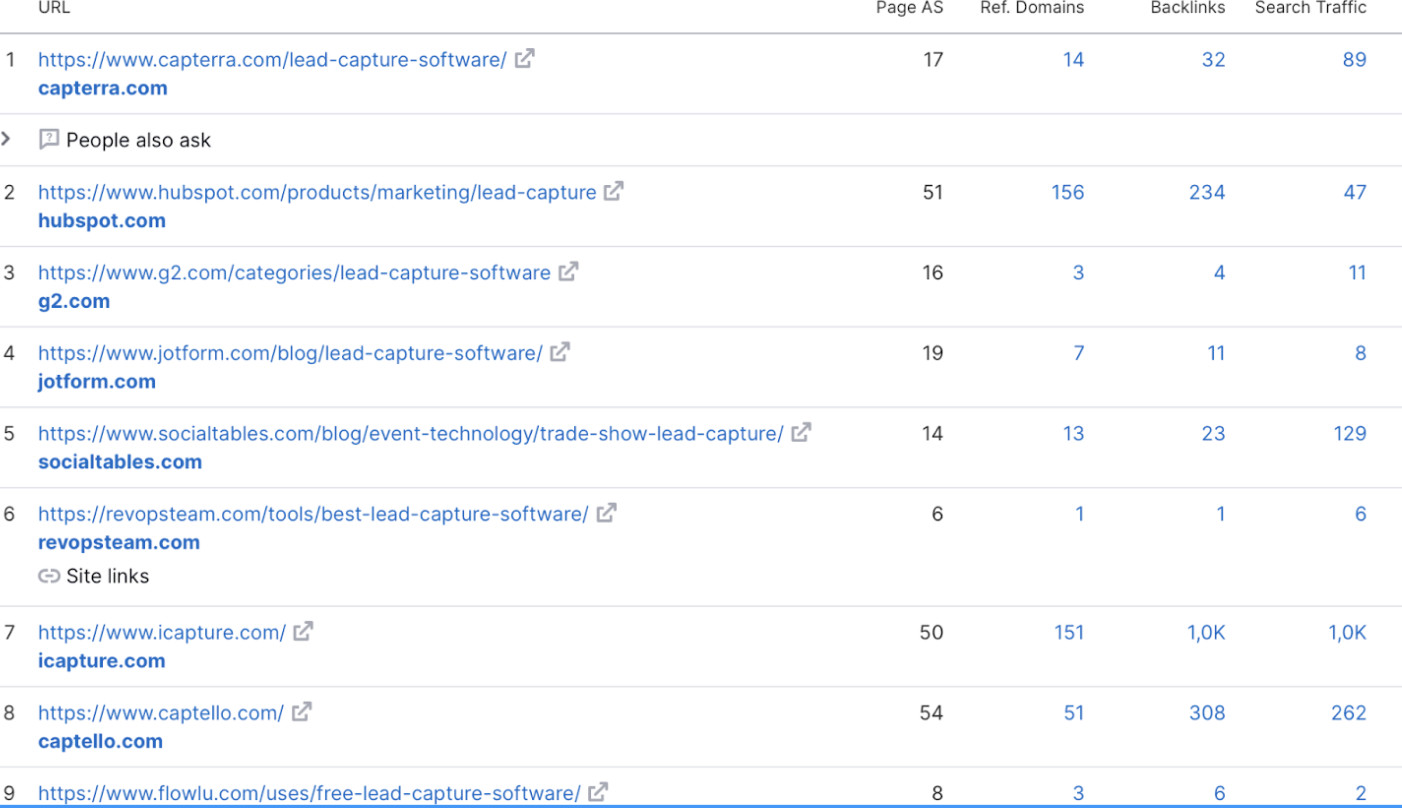Open external link icon next to icapture.com URL
This screenshot has width=1402, height=808.
click(303, 632)
